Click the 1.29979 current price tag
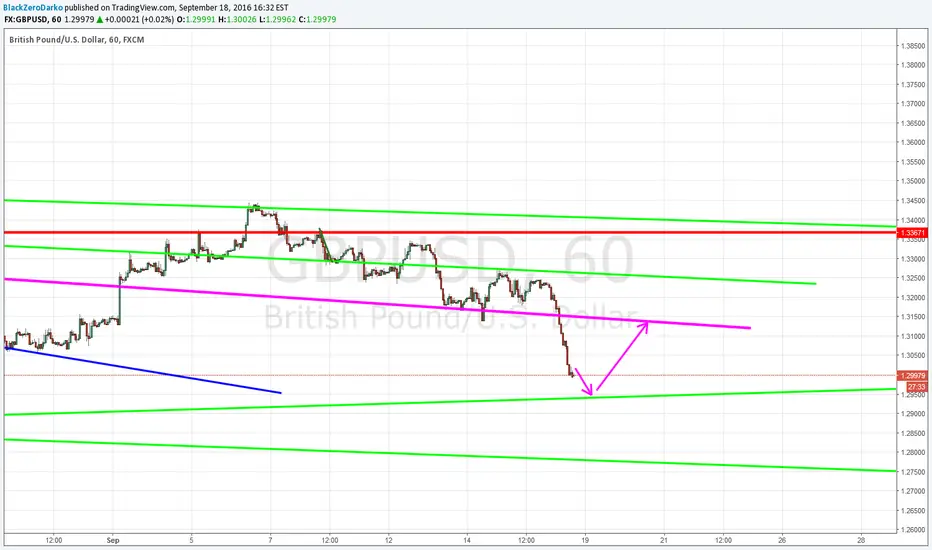Screen dimensions: 932x550 tap(912, 376)
